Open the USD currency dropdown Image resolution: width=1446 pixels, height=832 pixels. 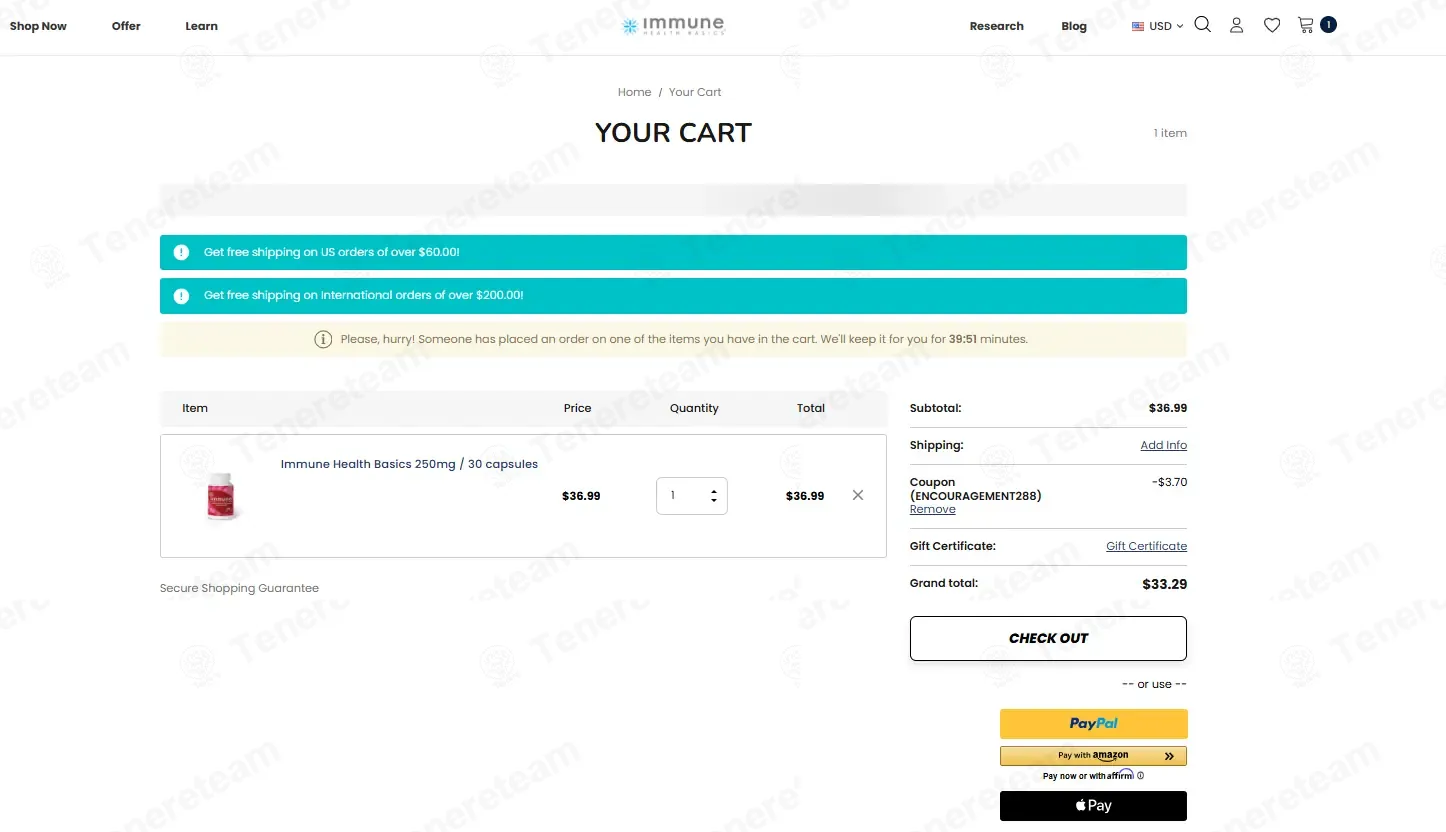1157,26
